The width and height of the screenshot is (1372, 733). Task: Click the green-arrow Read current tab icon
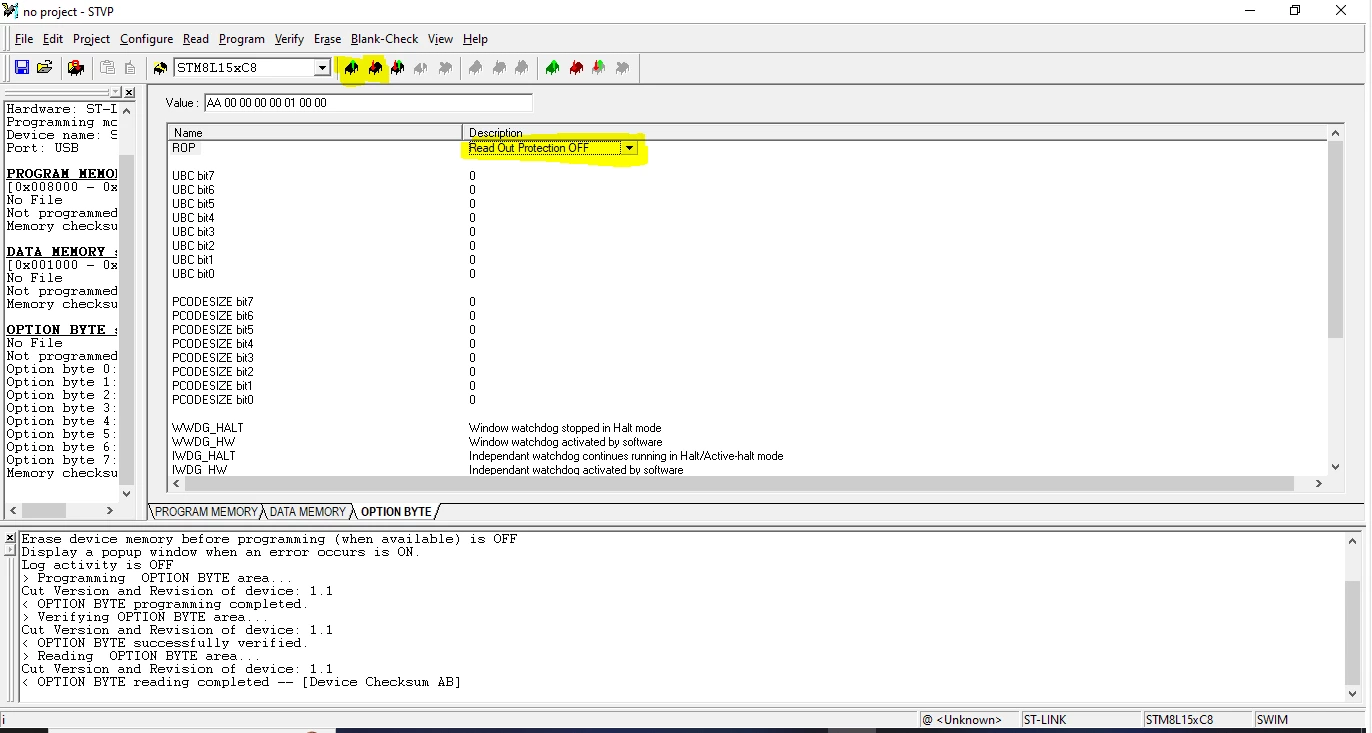tap(351, 68)
